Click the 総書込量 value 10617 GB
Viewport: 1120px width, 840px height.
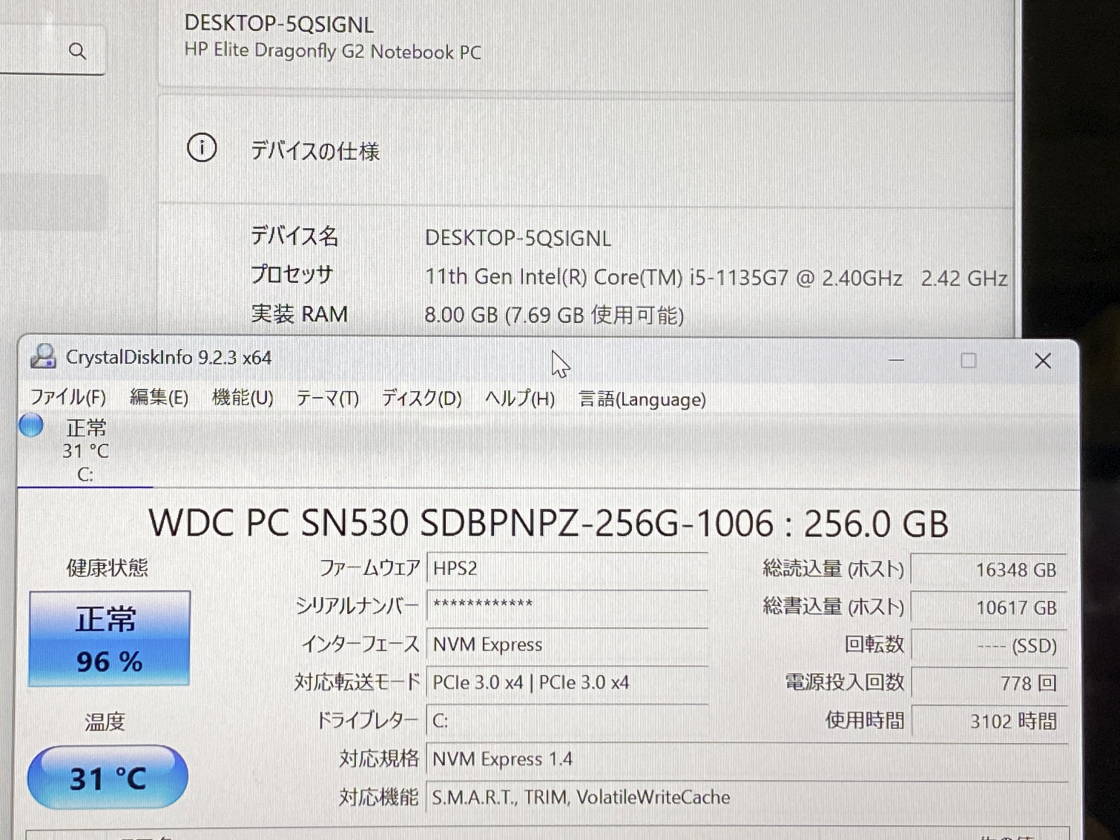pos(989,608)
